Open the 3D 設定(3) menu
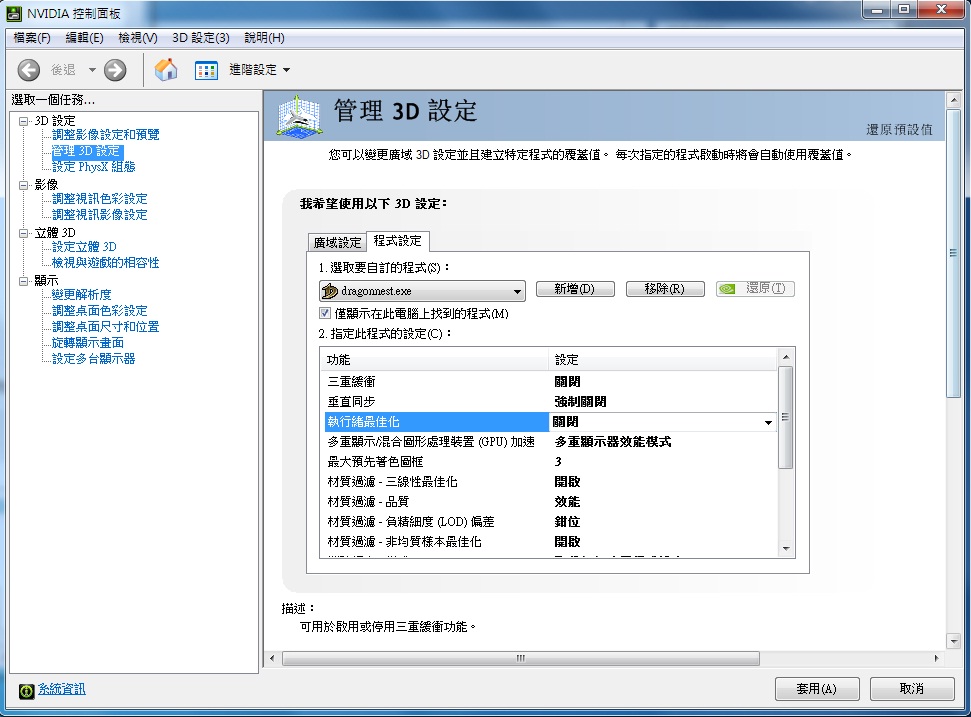This screenshot has width=971, height=717. [201, 38]
